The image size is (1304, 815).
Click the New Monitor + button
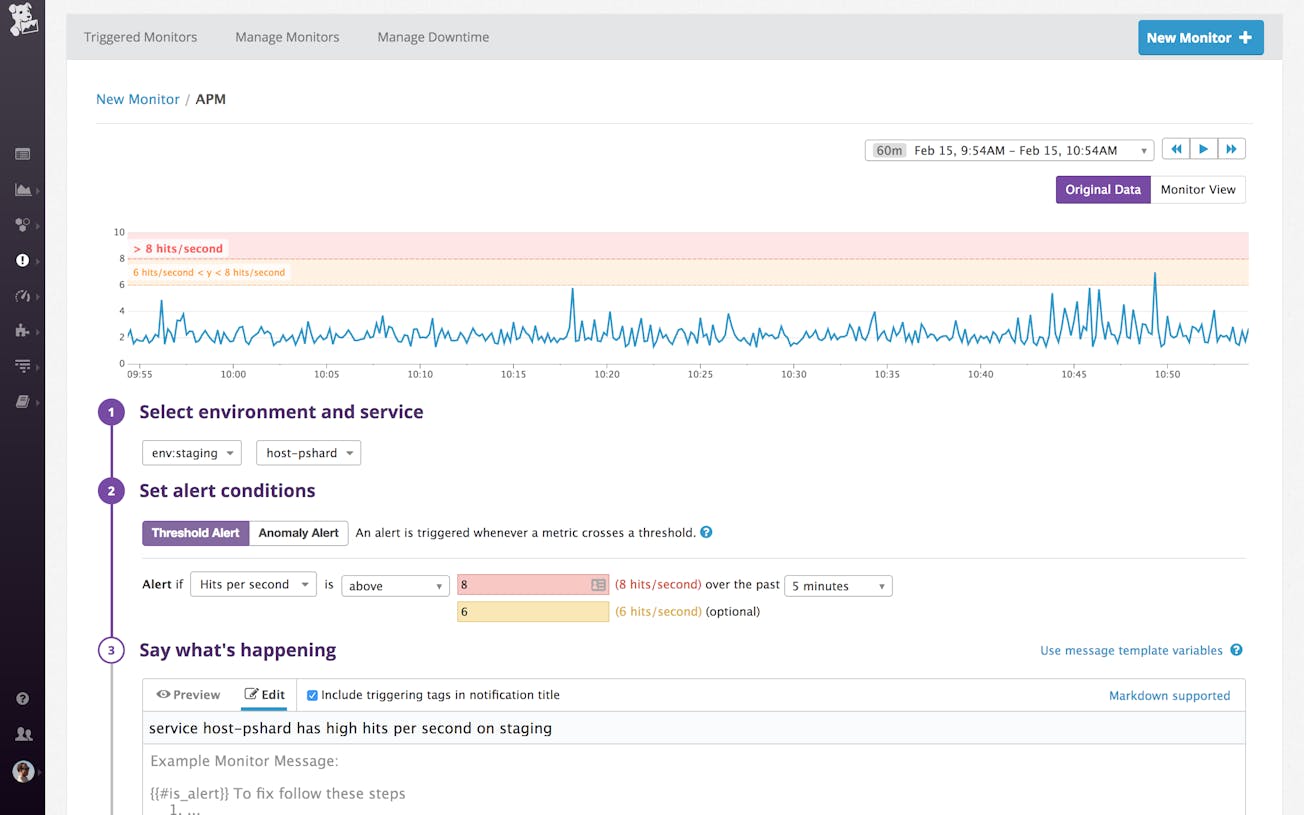click(x=1200, y=37)
